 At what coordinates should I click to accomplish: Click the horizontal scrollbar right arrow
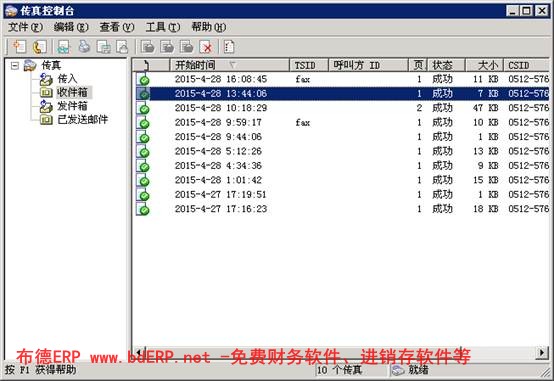click(x=542, y=352)
